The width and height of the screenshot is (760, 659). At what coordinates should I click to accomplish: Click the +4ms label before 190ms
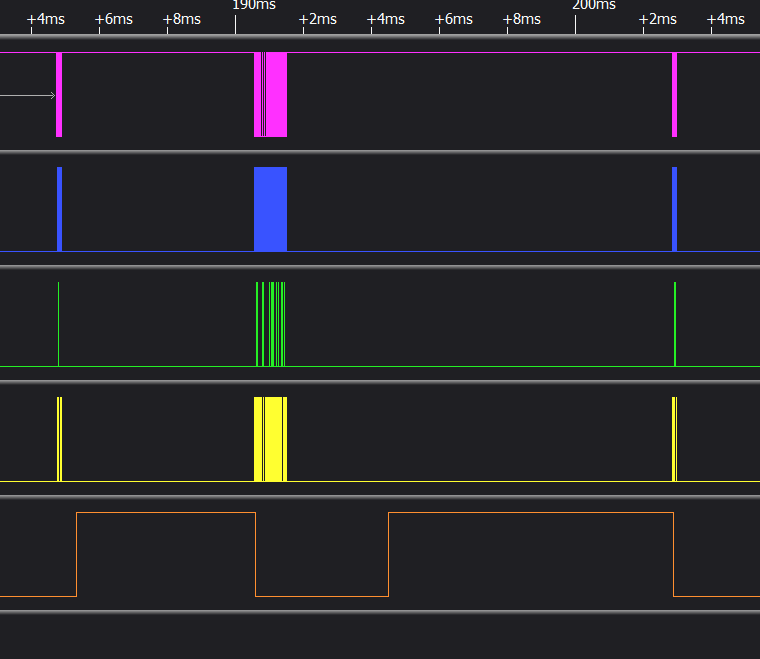click(x=45, y=19)
